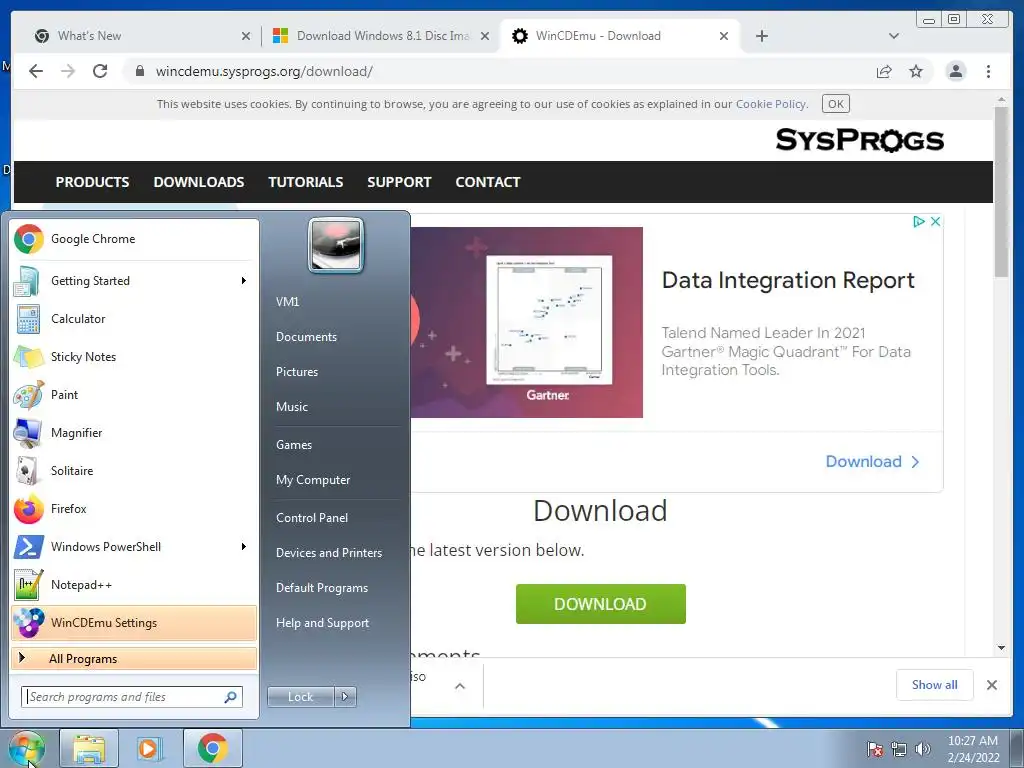Launch Notepad++ from Start menu
1024x768 pixels.
tap(134, 584)
